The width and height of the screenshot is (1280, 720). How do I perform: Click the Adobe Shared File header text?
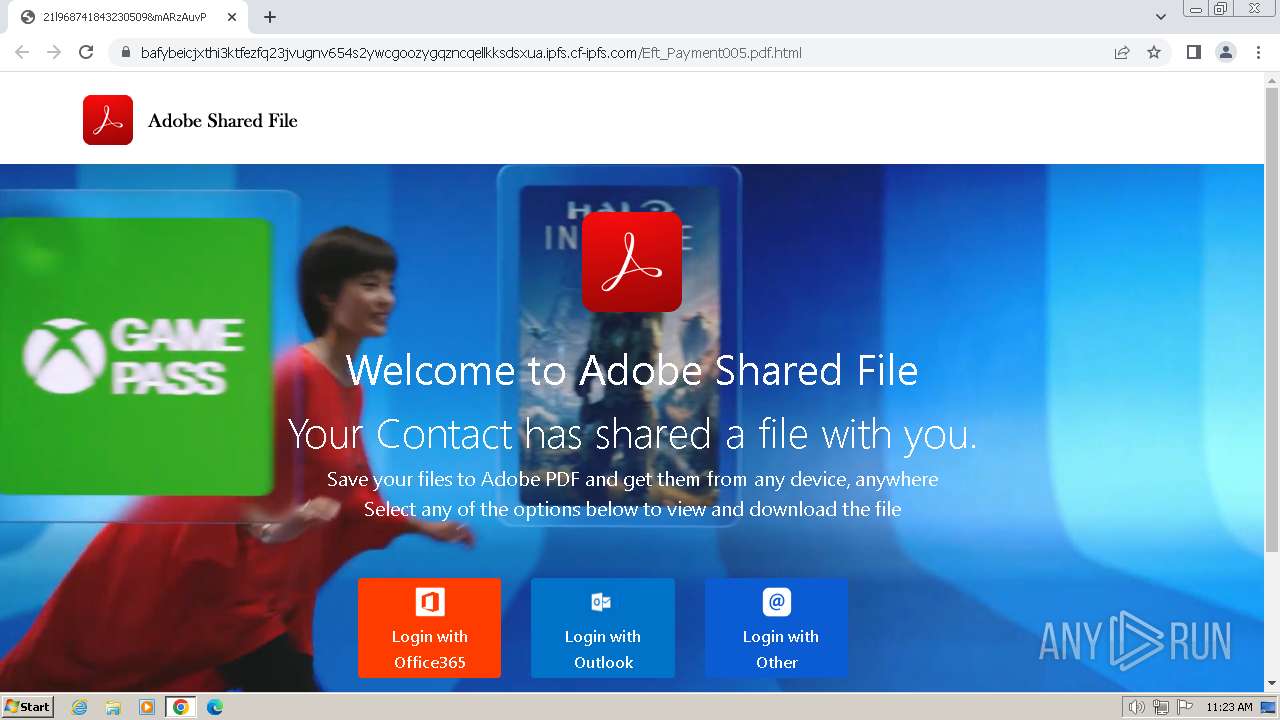coord(223,121)
